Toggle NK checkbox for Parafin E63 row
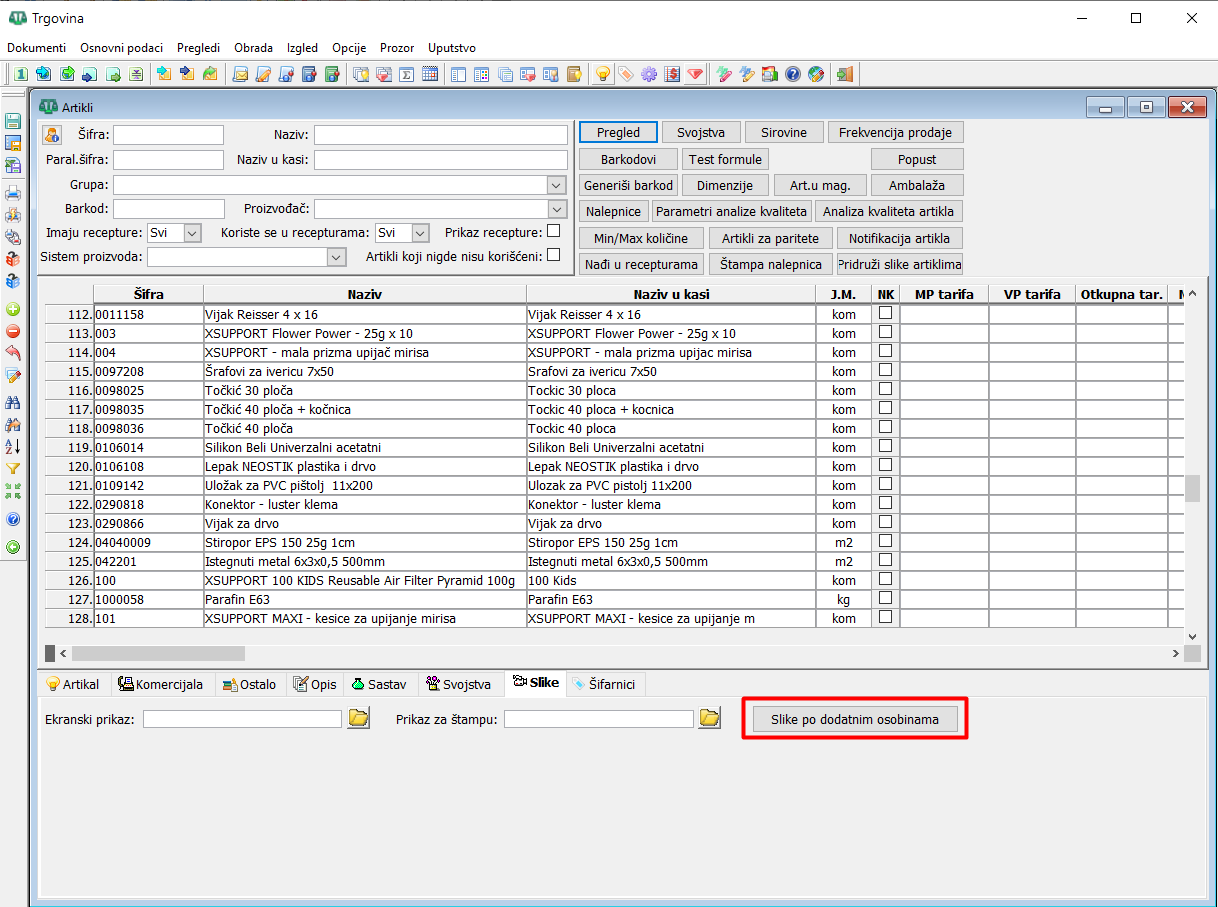The image size is (1218, 907). coord(885,599)
